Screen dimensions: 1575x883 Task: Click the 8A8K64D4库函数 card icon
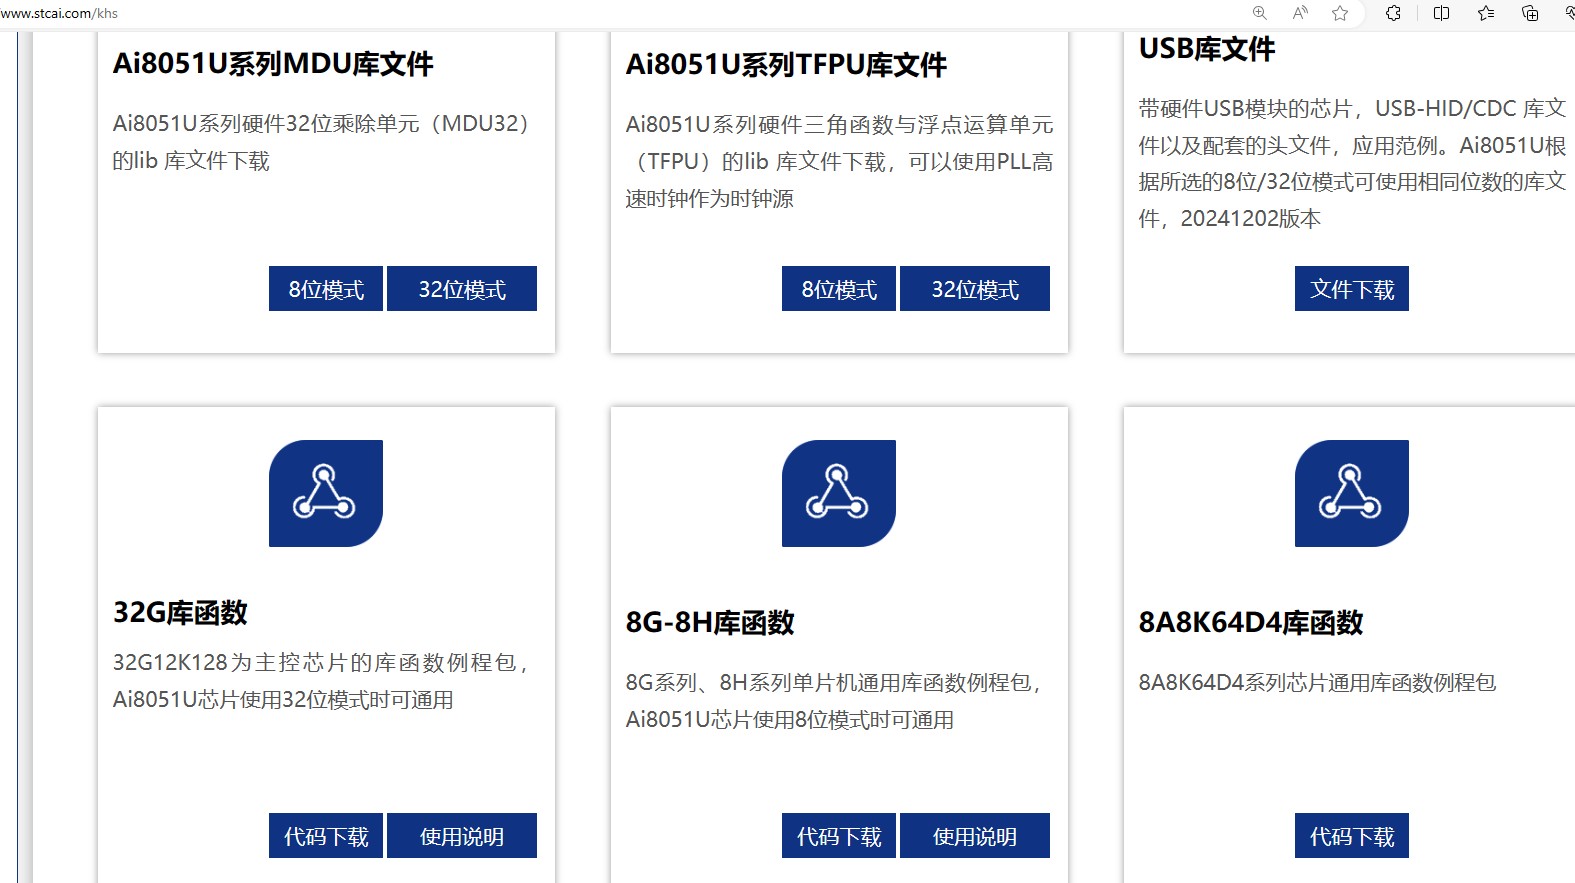coord(1352,493)
